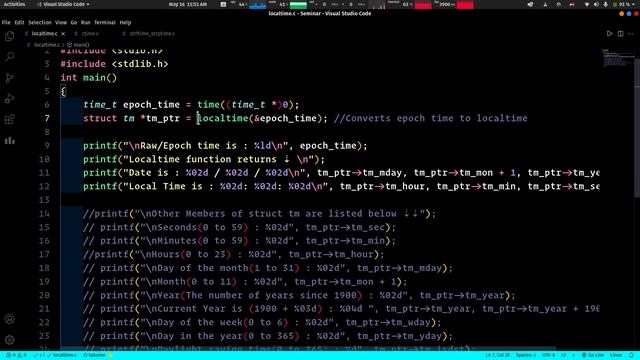Show errors and warnings in status bar
The image size is (640, 360).
(x=16, y=355)
